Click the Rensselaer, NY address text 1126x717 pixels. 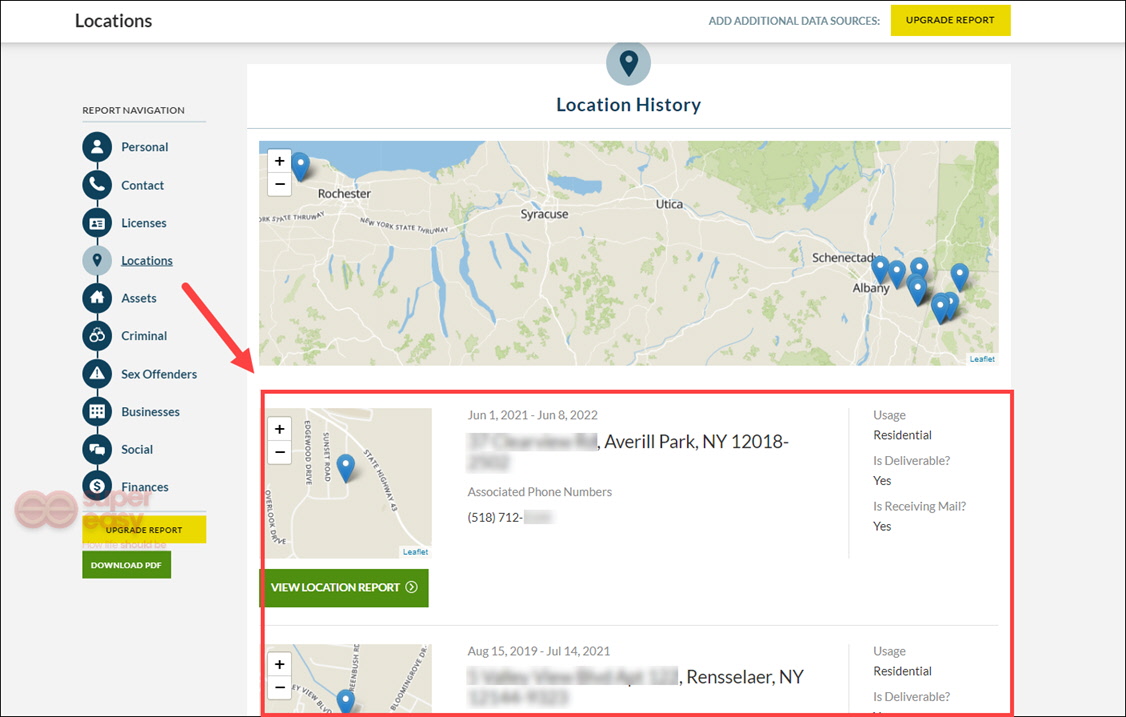click(636, 687)
